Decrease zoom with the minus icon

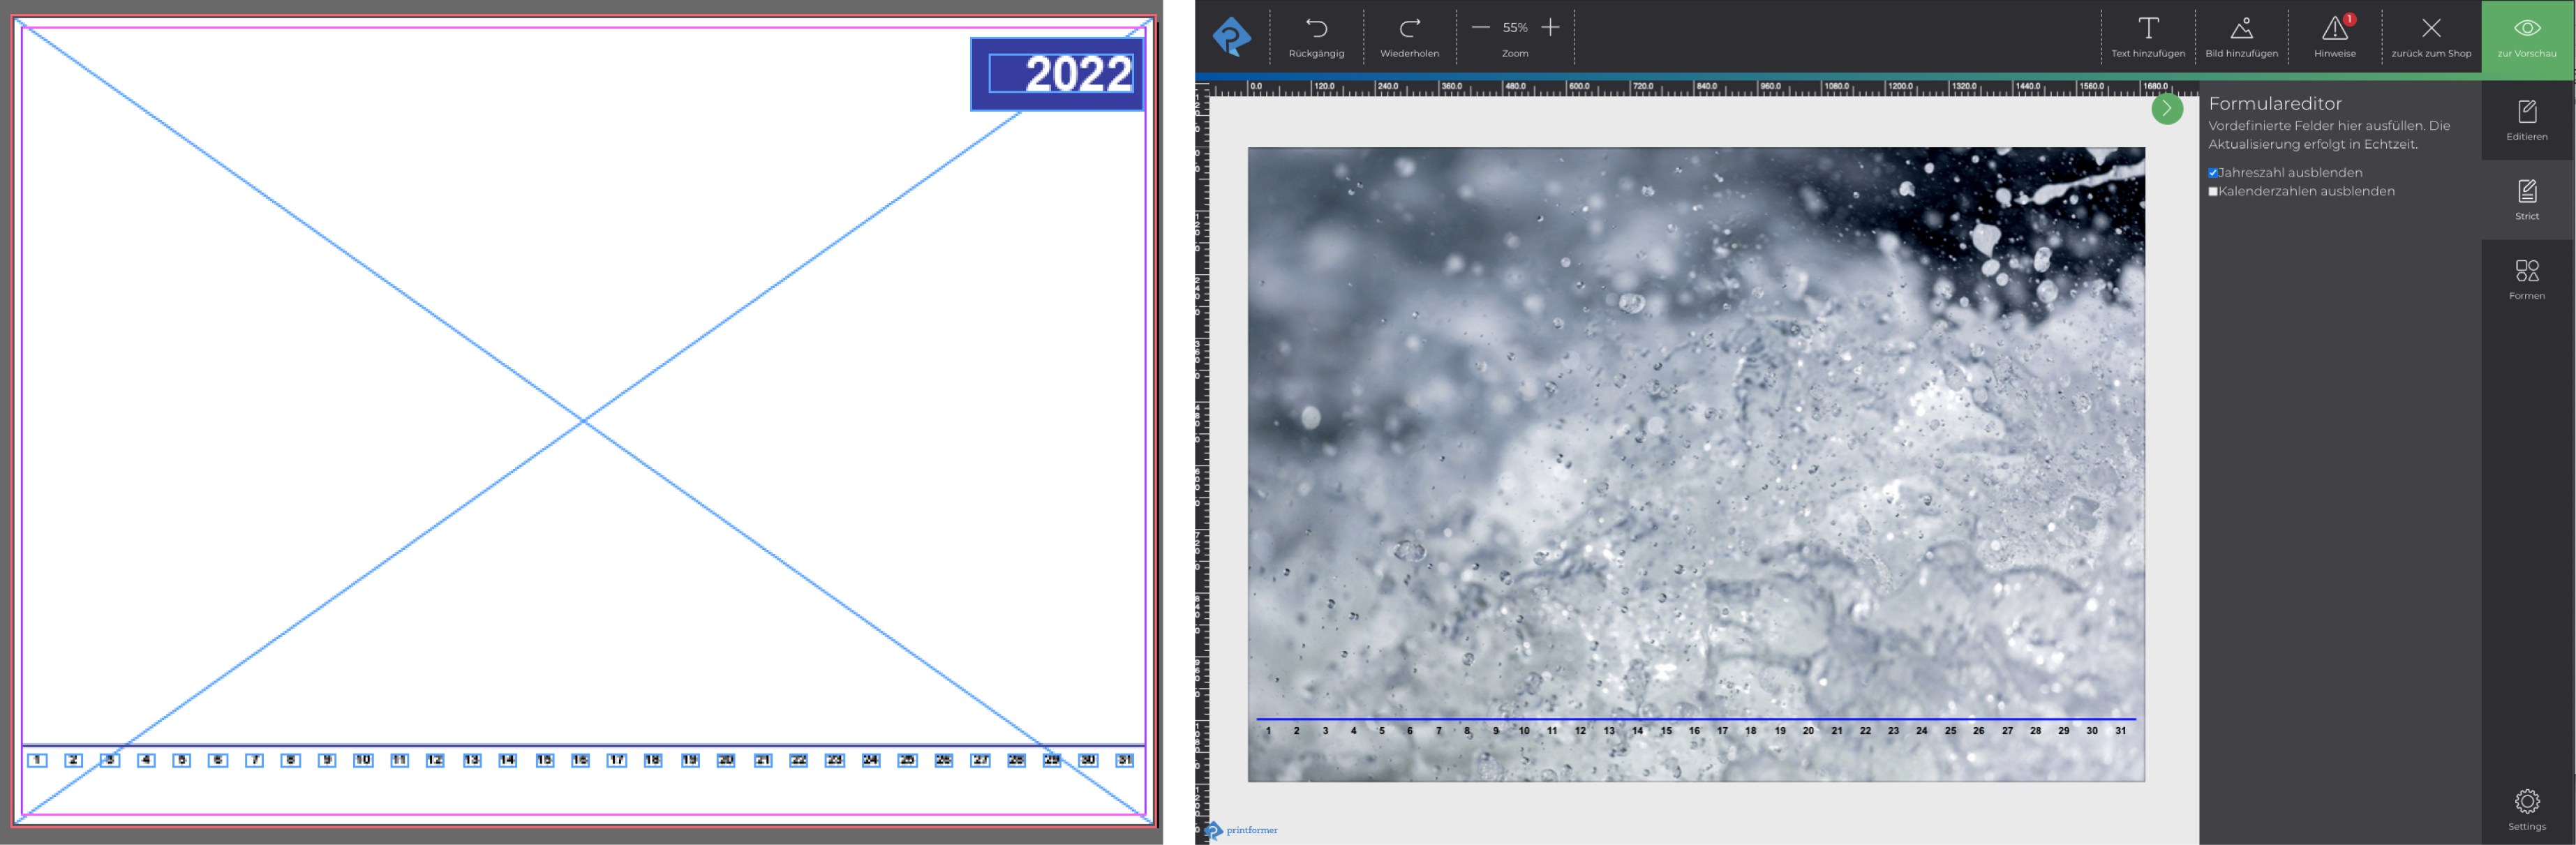(1480, 28)
